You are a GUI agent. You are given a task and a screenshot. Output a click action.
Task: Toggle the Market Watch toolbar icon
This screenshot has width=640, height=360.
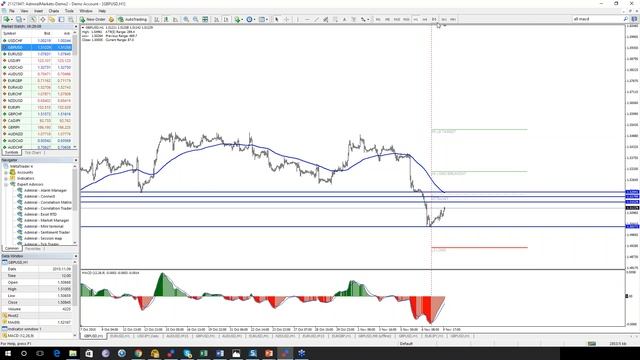point(33,19)
